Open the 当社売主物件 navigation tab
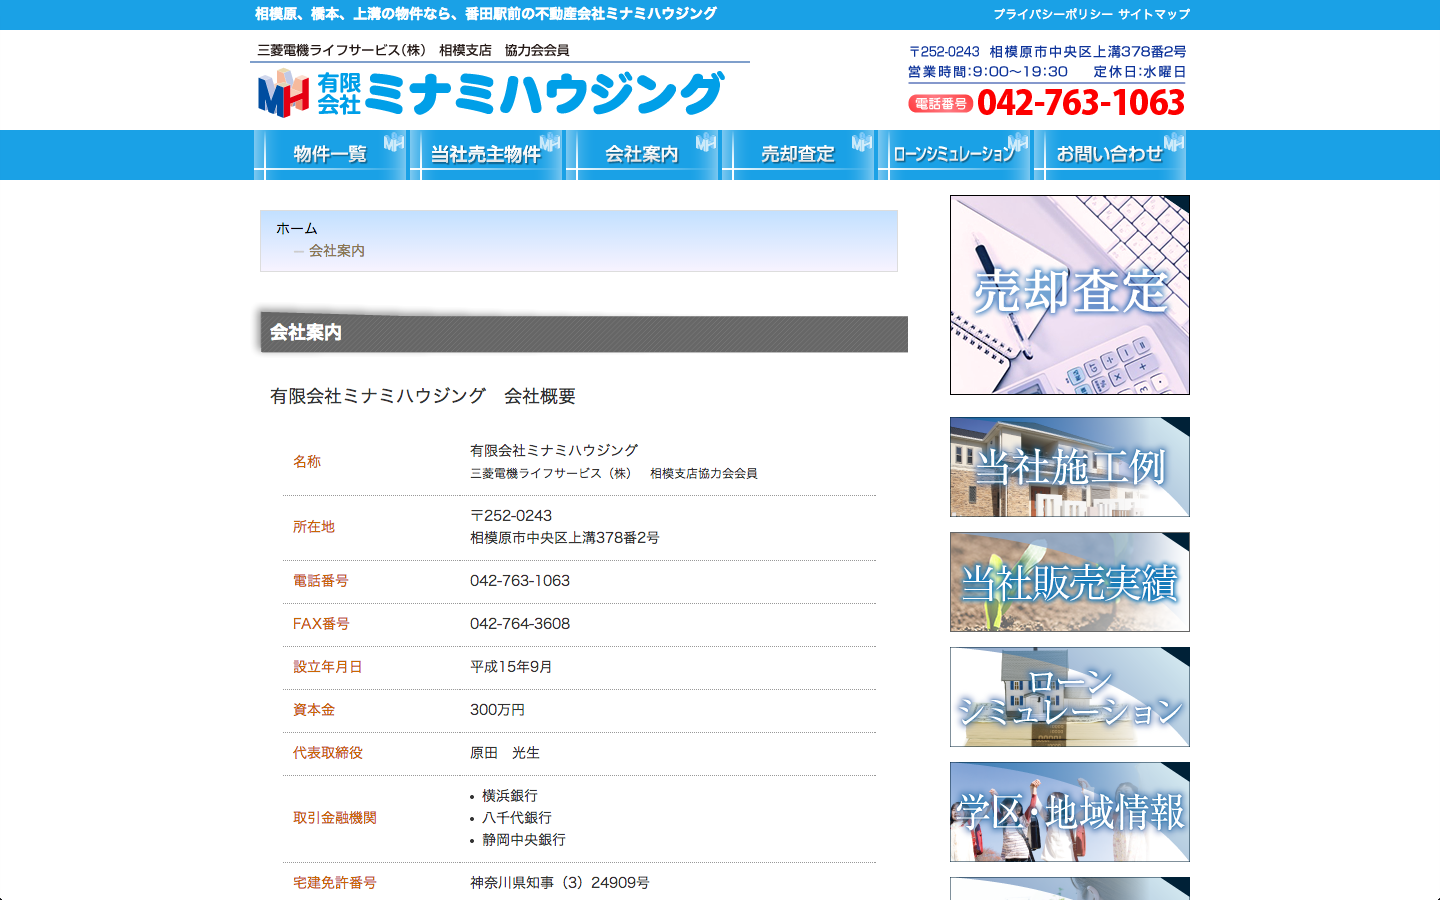Screen dimensions: 1440x900 pyautogui.click(x=487, y=155)
